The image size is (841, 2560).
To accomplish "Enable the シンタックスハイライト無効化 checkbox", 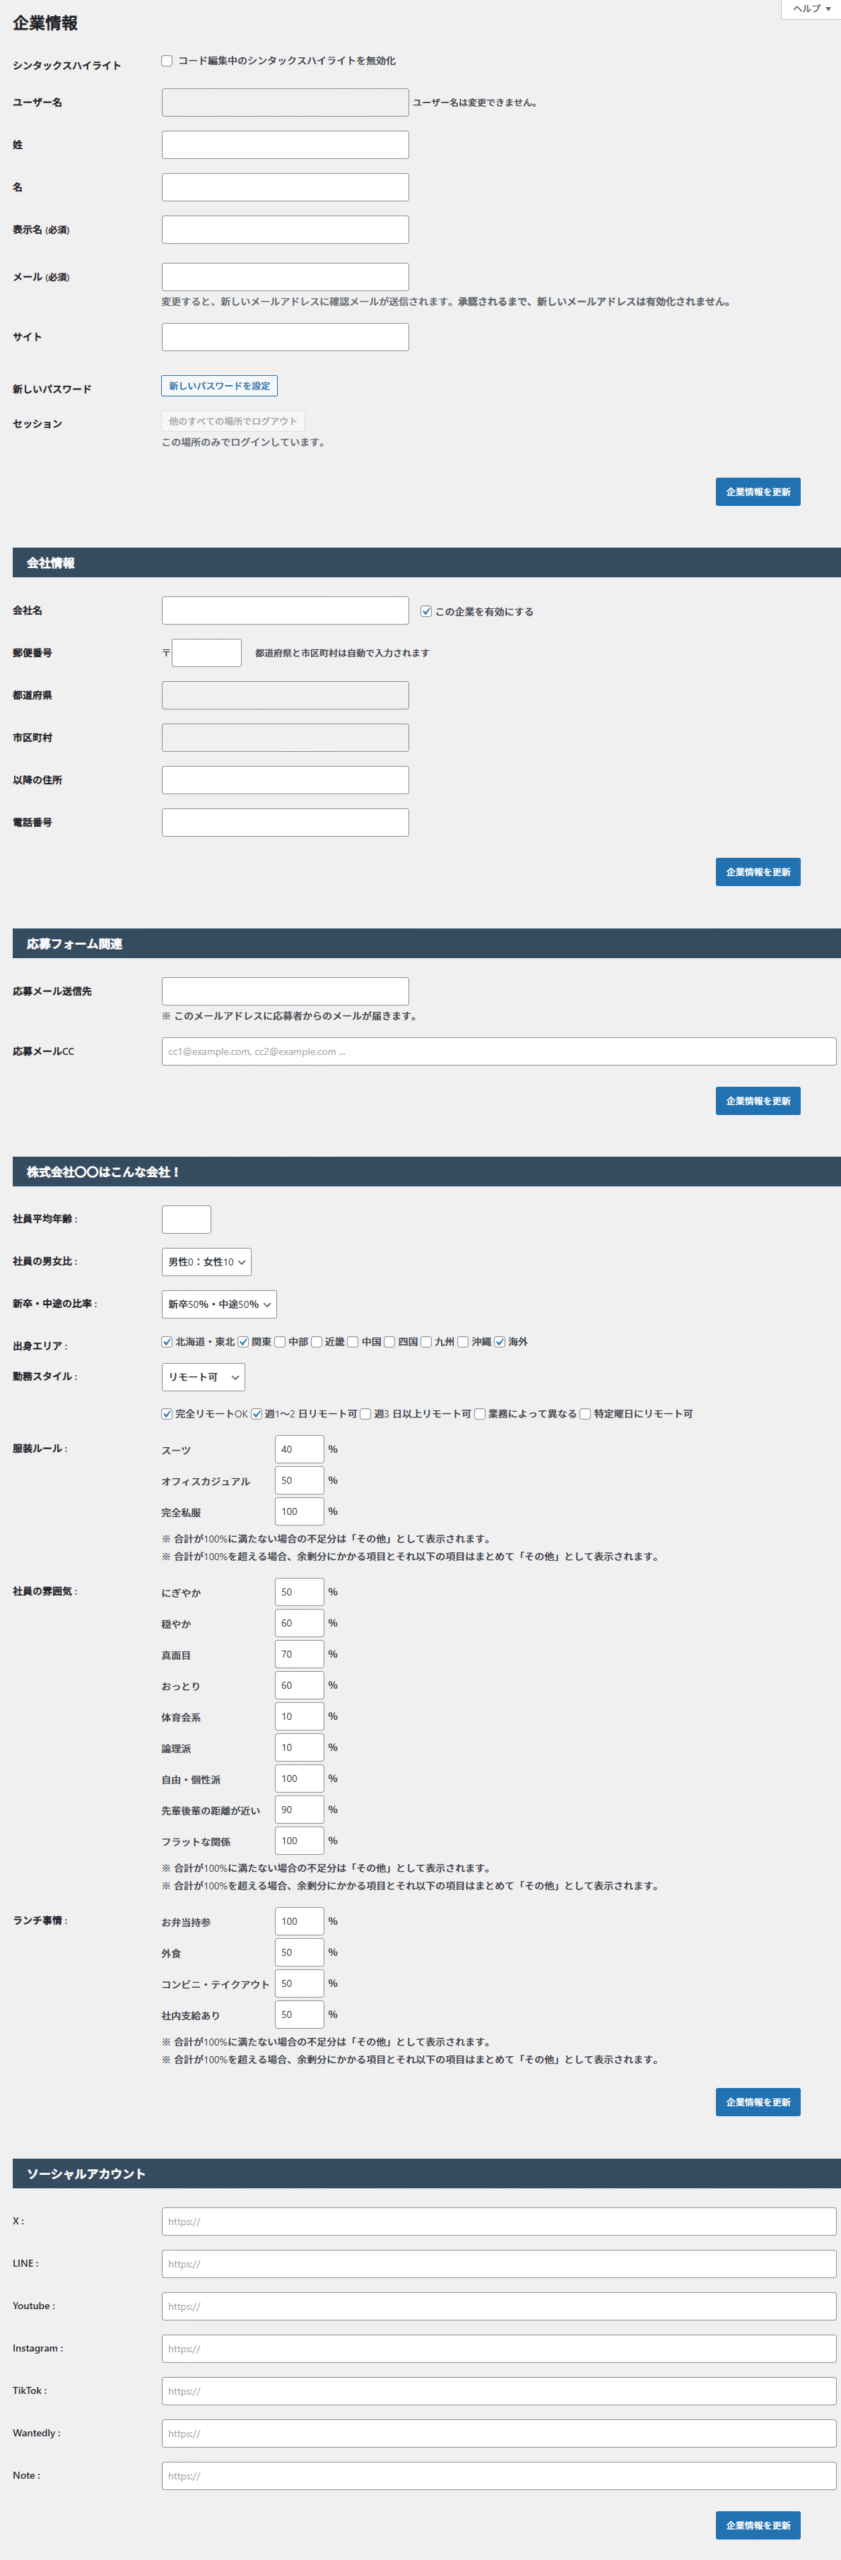I will [167, 61].
